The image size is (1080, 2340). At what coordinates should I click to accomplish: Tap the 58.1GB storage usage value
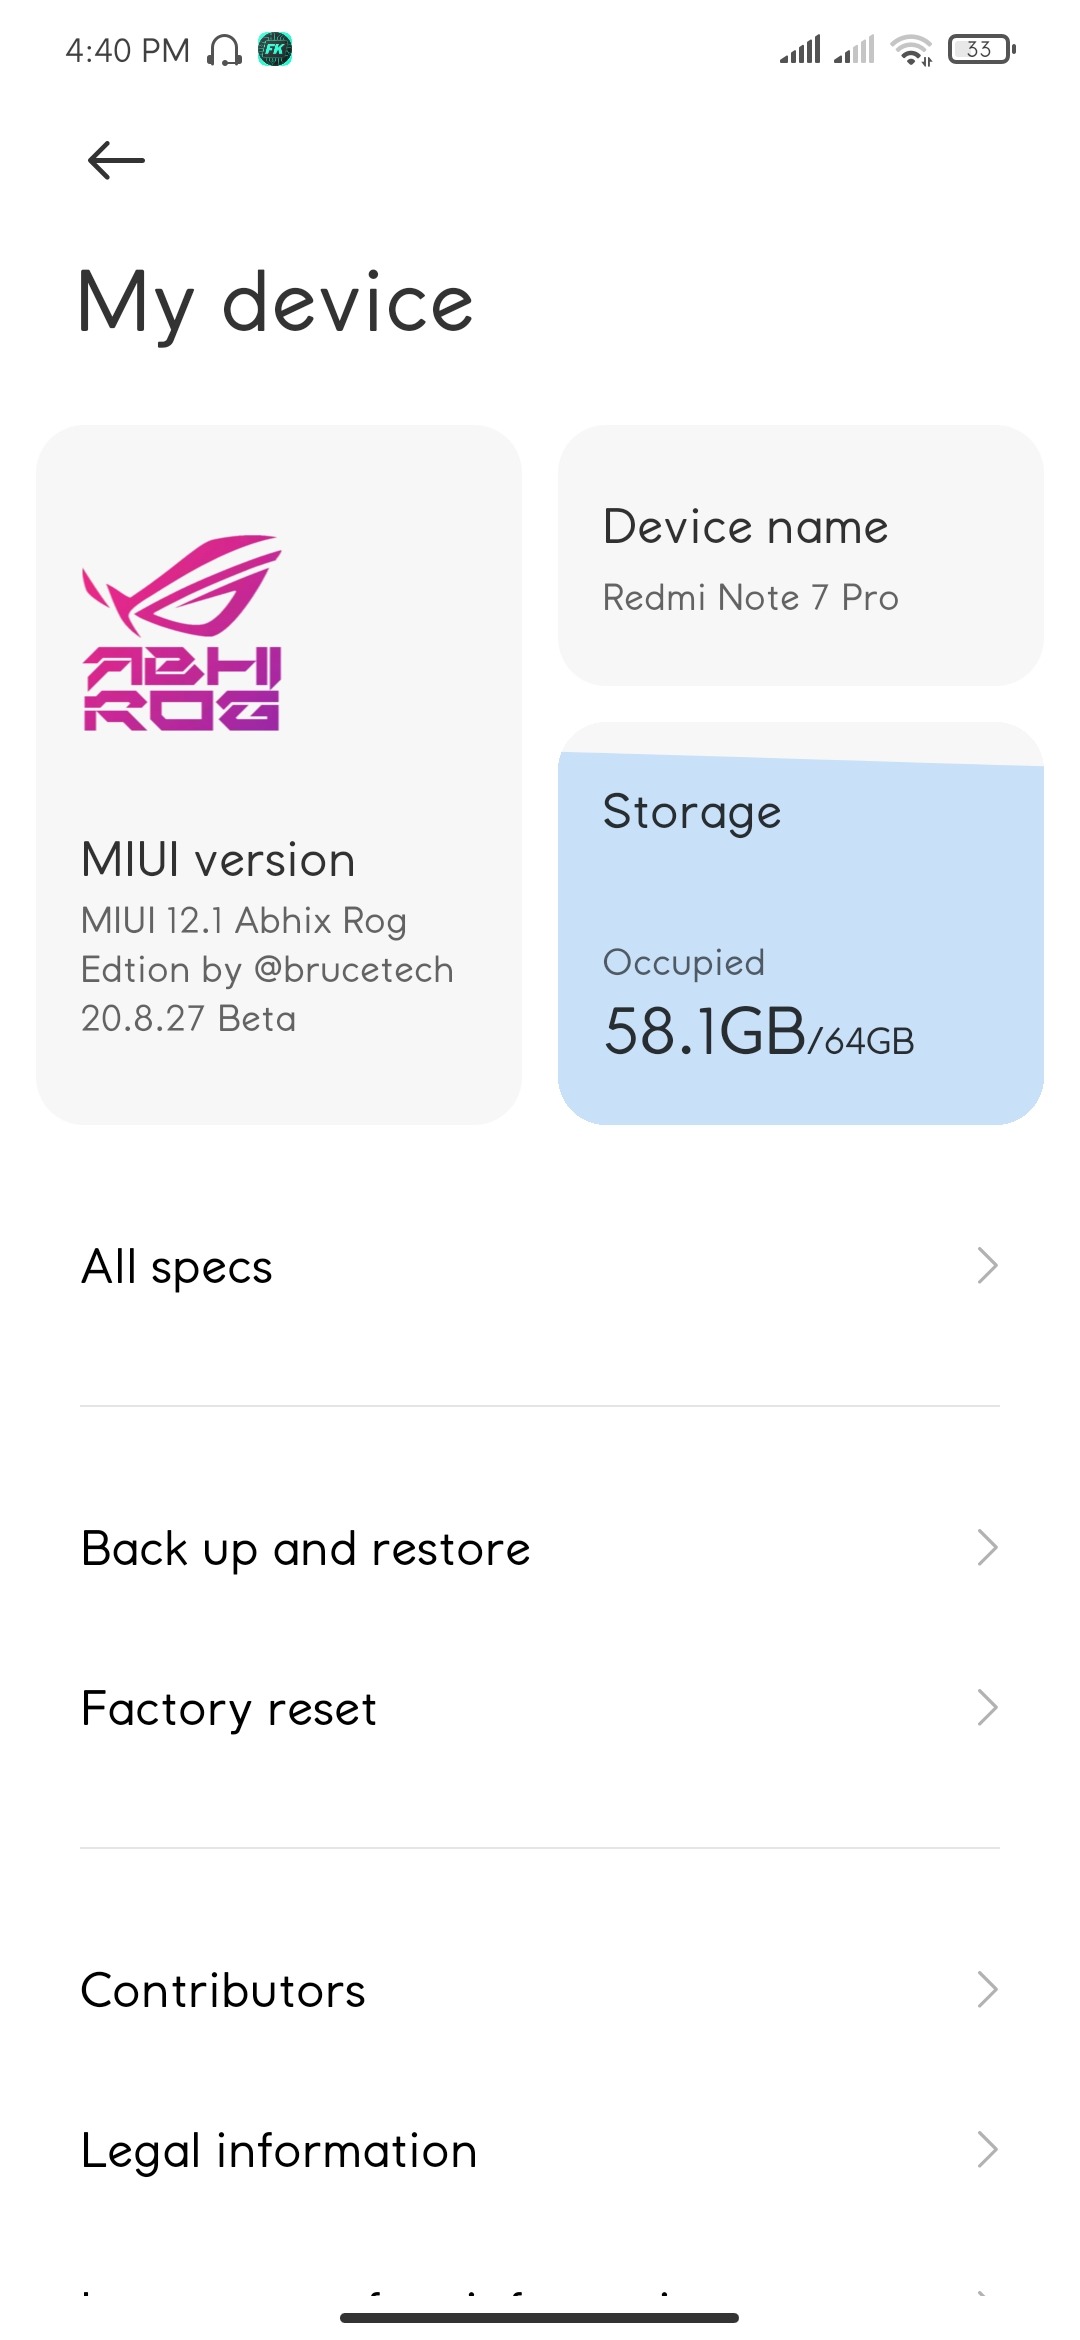click(x=704, y=1032)
